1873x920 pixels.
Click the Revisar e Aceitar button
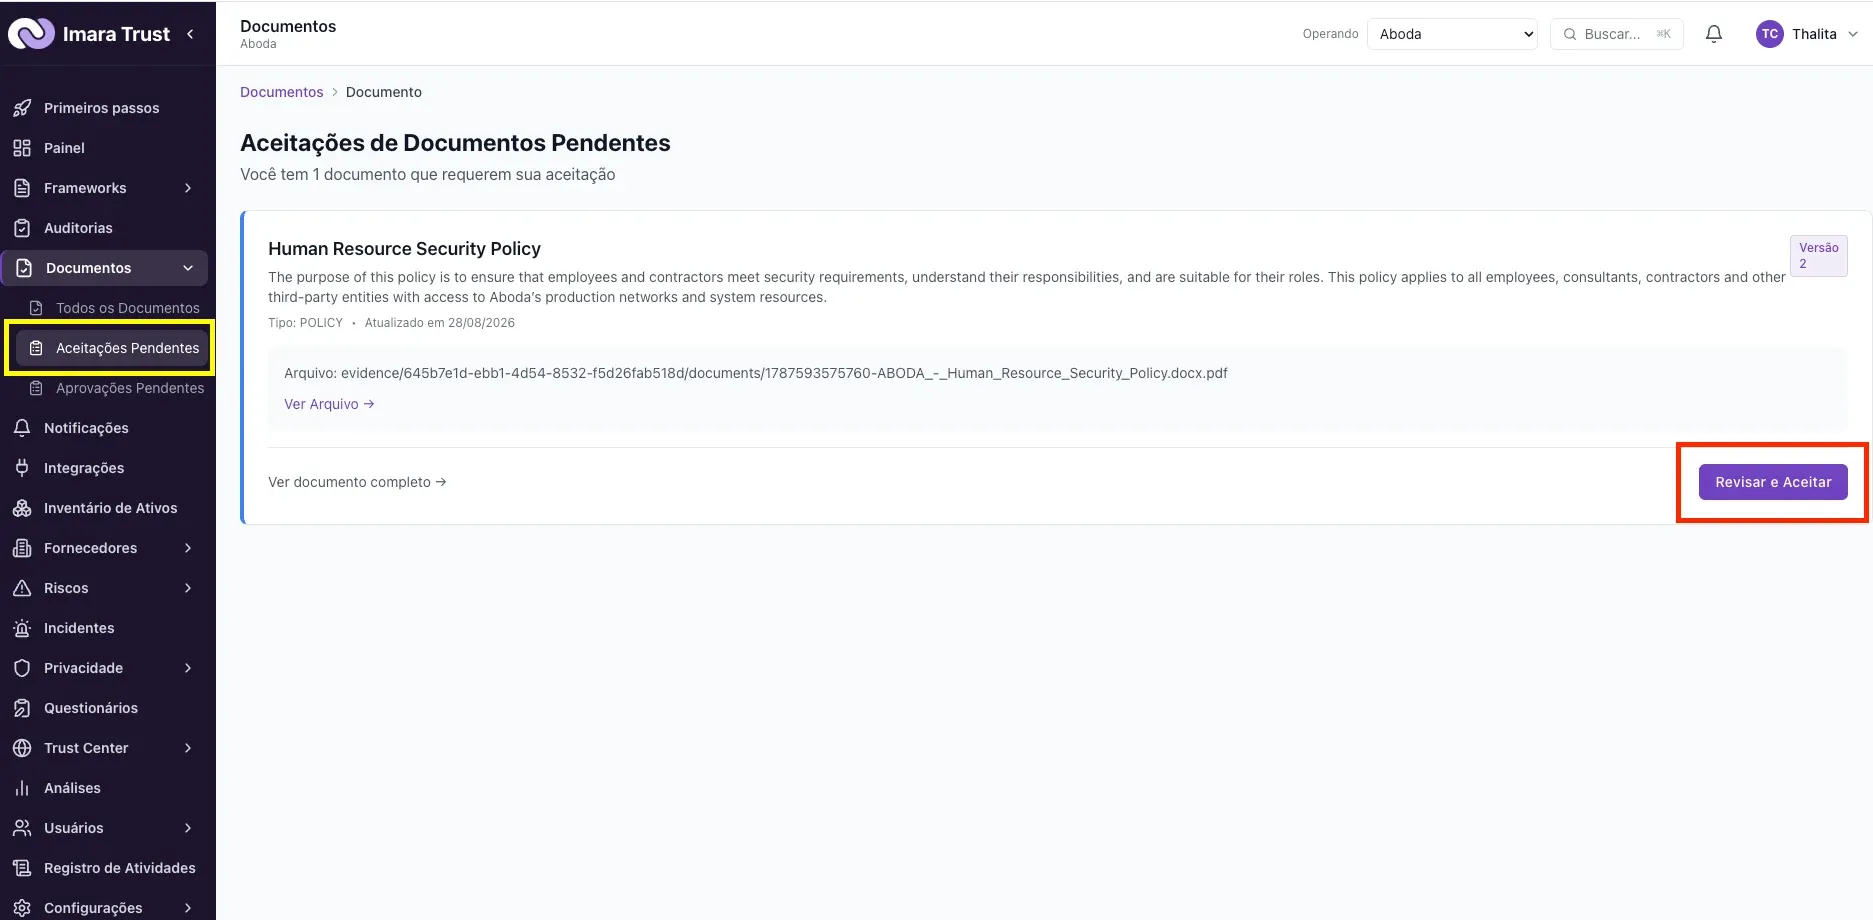(1773, 482)
